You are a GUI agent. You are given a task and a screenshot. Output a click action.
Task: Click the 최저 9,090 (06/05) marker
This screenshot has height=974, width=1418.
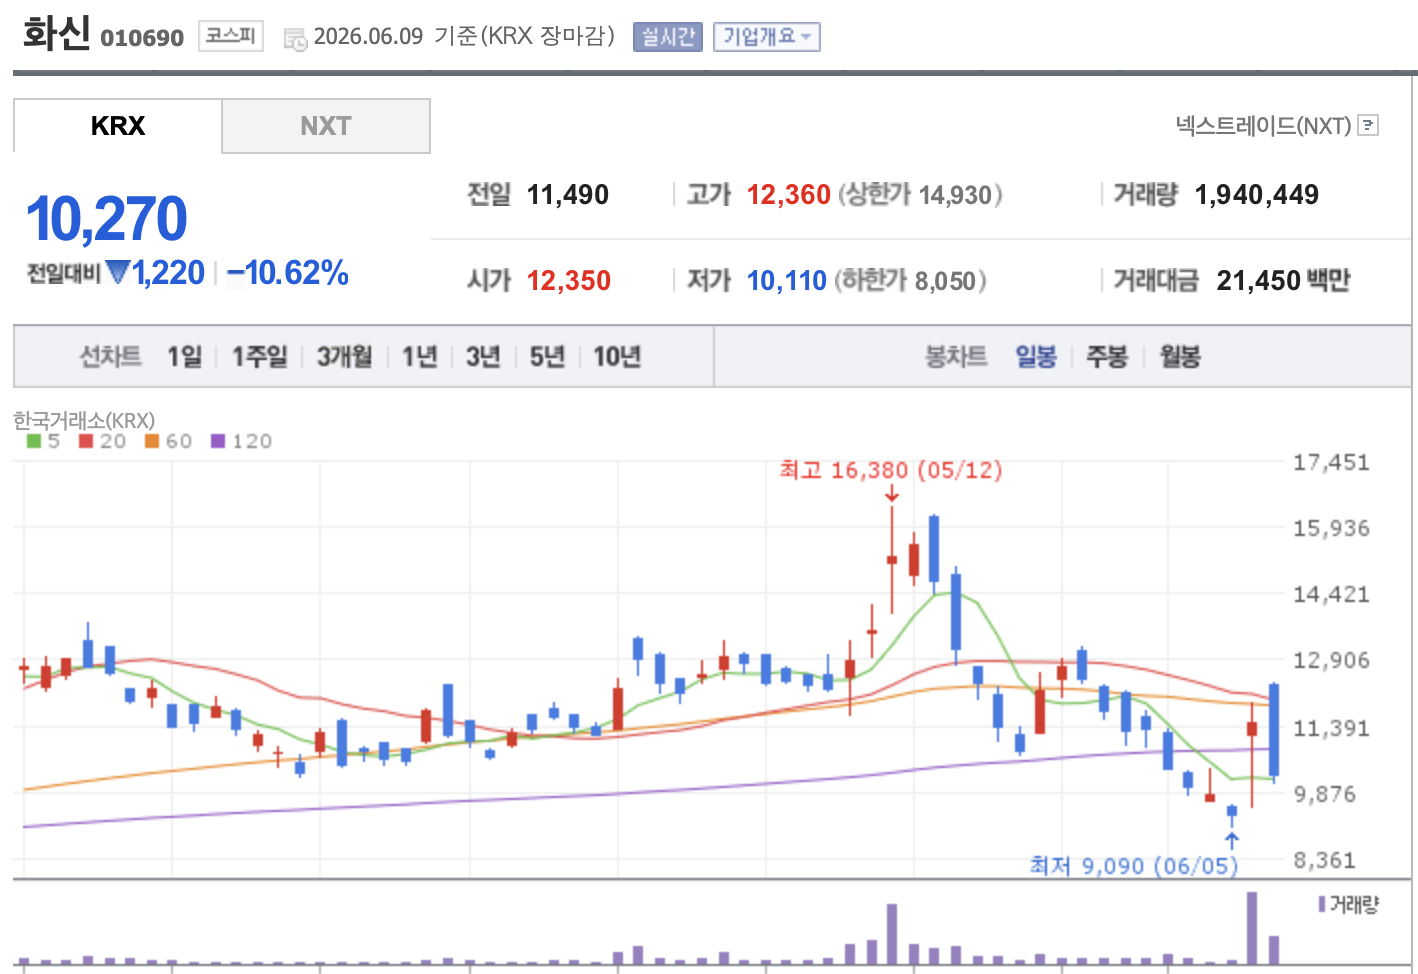tap(1134, 865)
